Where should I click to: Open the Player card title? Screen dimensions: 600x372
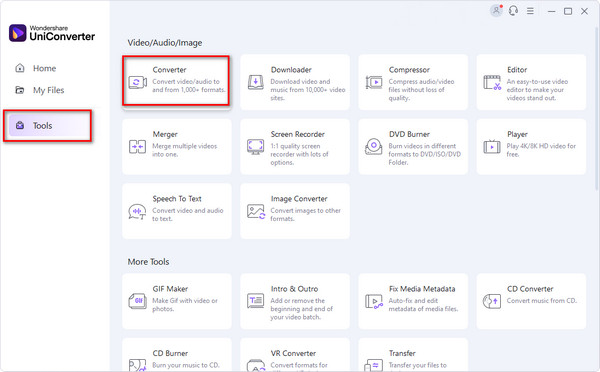517,134
